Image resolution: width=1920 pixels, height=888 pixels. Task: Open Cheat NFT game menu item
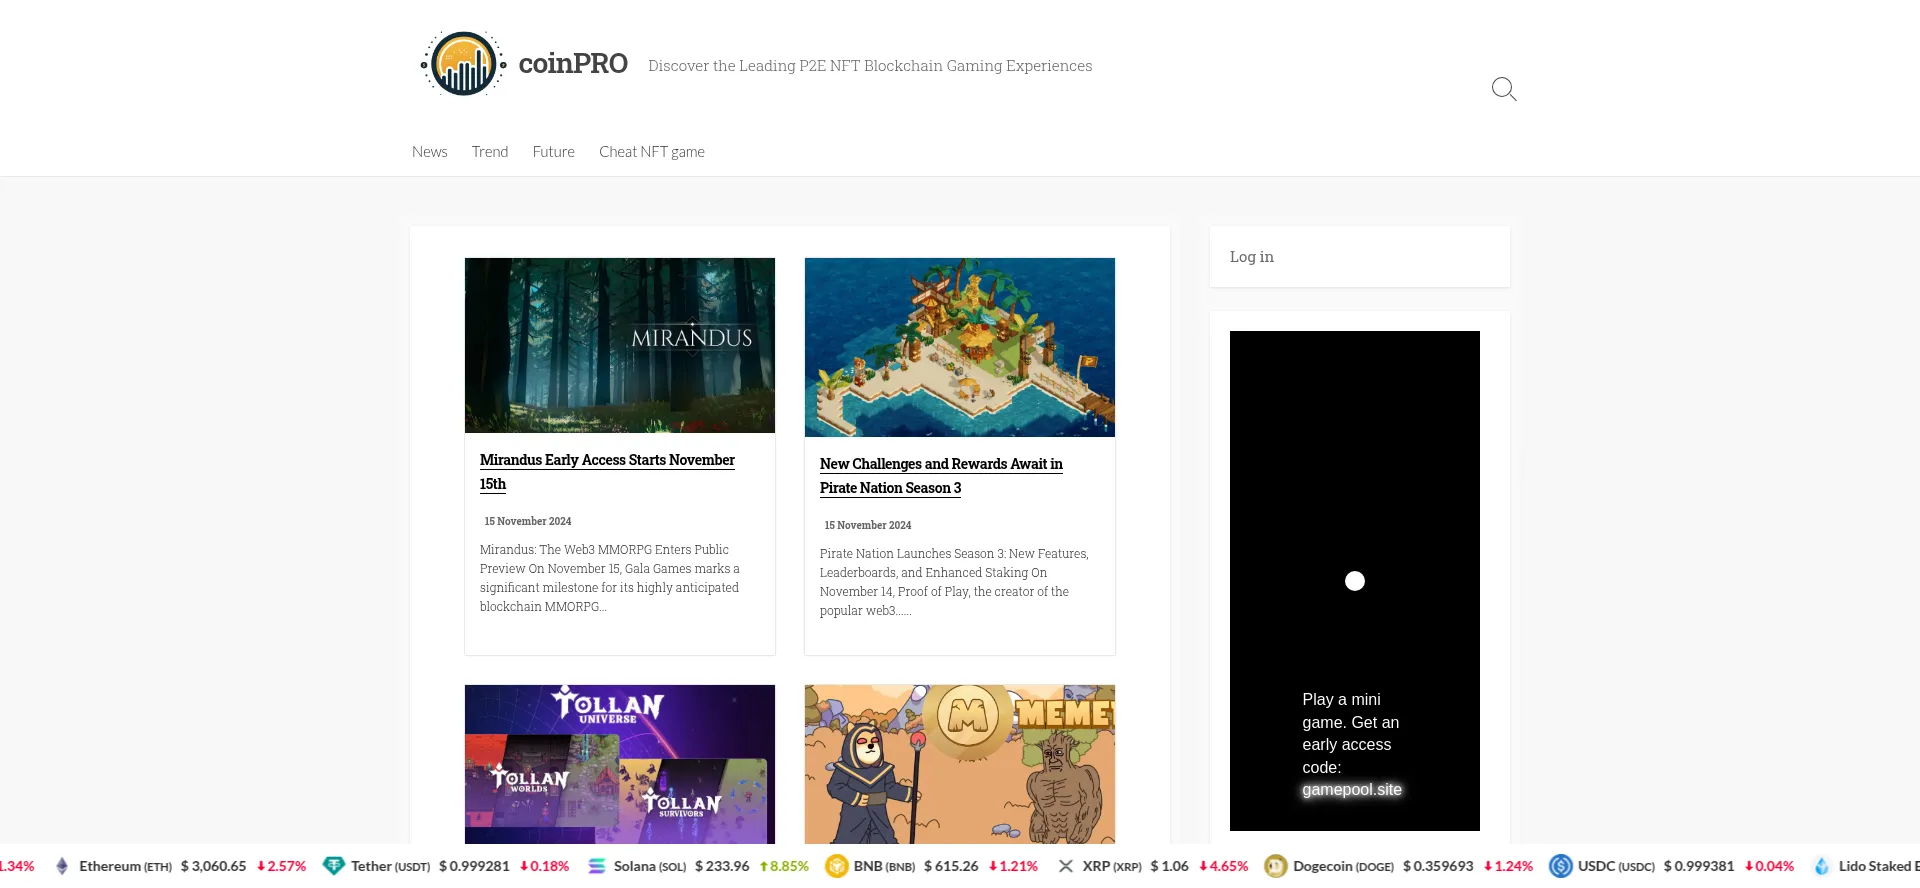coord(651,152)
